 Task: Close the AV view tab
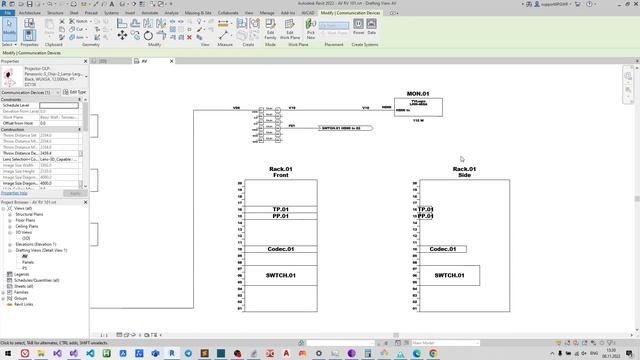pos(171,61)
